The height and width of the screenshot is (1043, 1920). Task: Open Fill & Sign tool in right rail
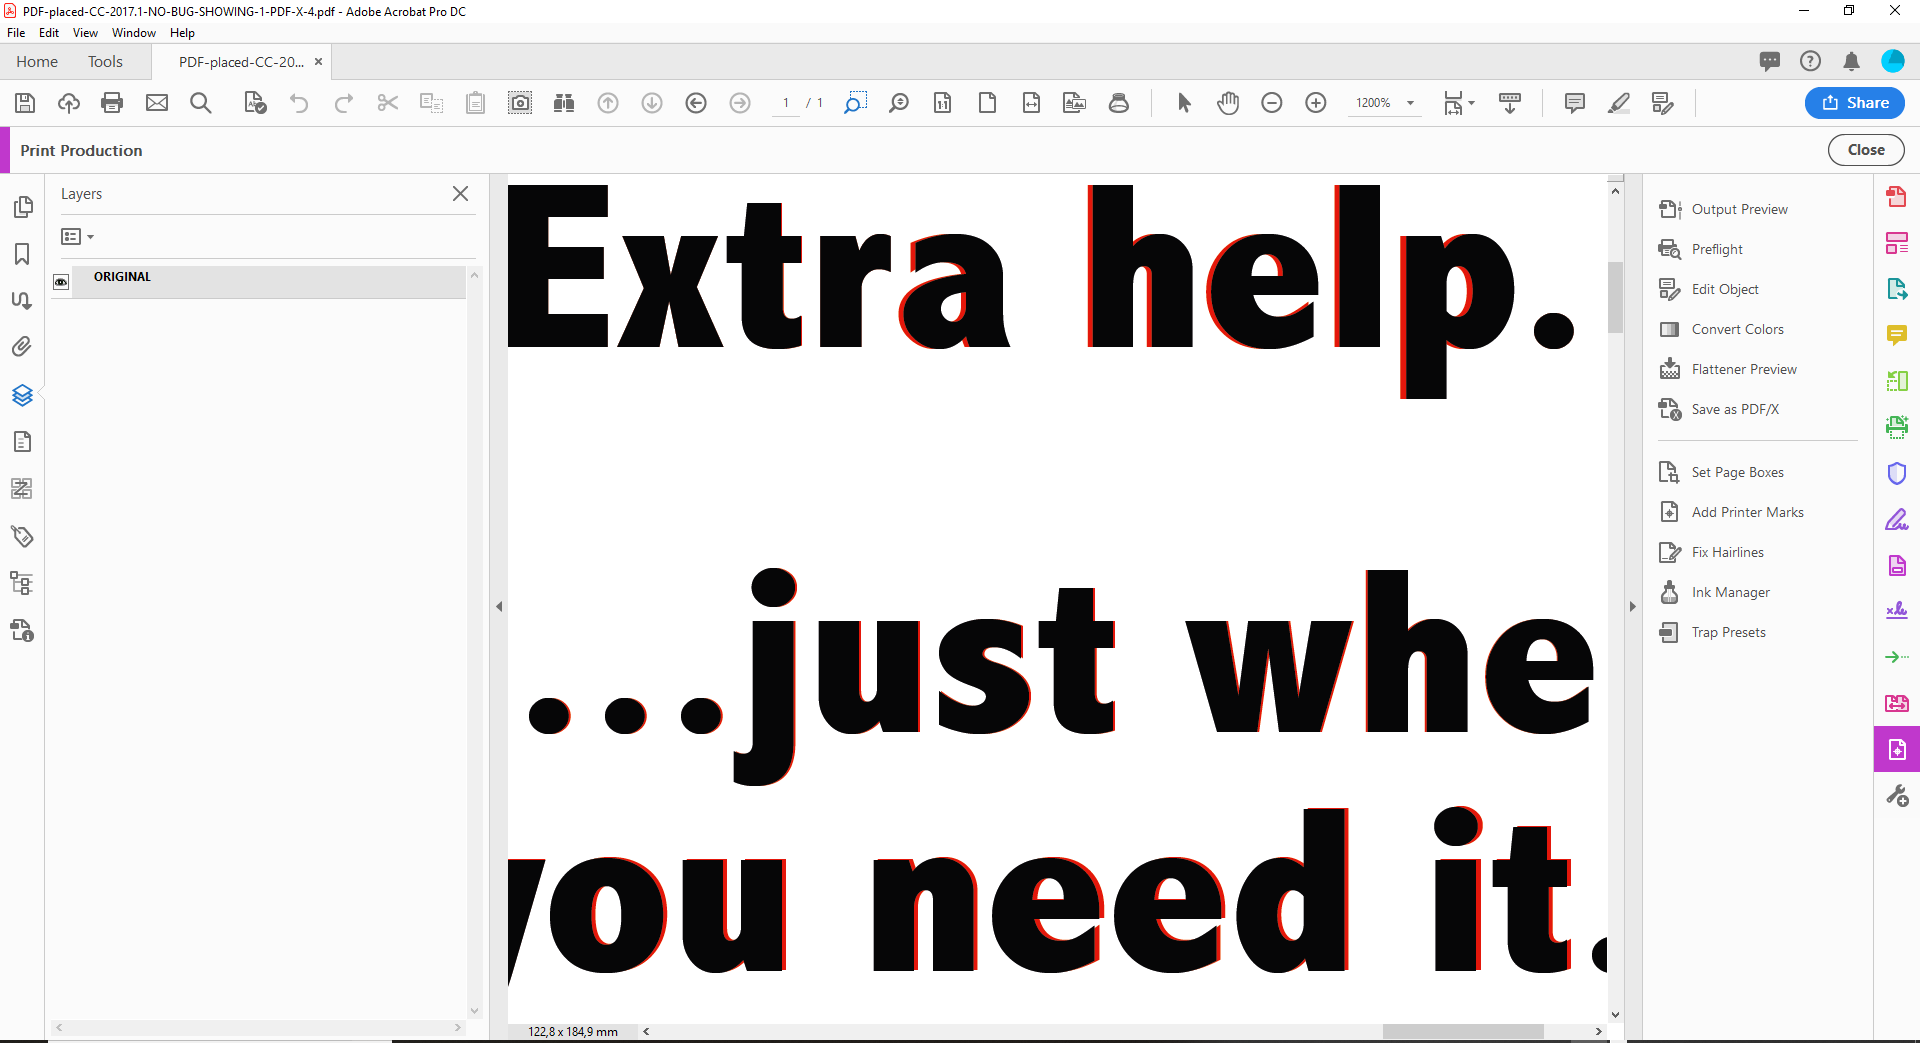[1897, 520]
